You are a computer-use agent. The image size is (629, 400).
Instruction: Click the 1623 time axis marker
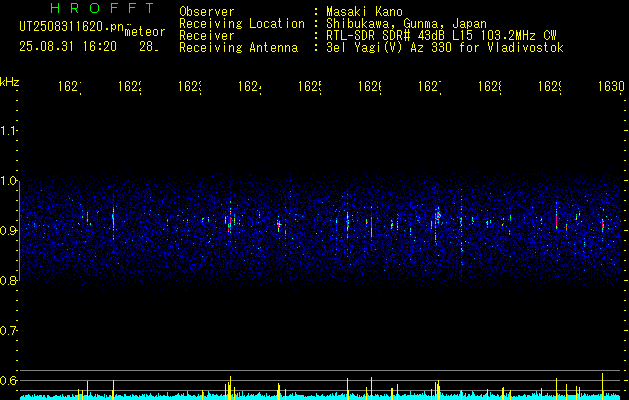(190, 87)
